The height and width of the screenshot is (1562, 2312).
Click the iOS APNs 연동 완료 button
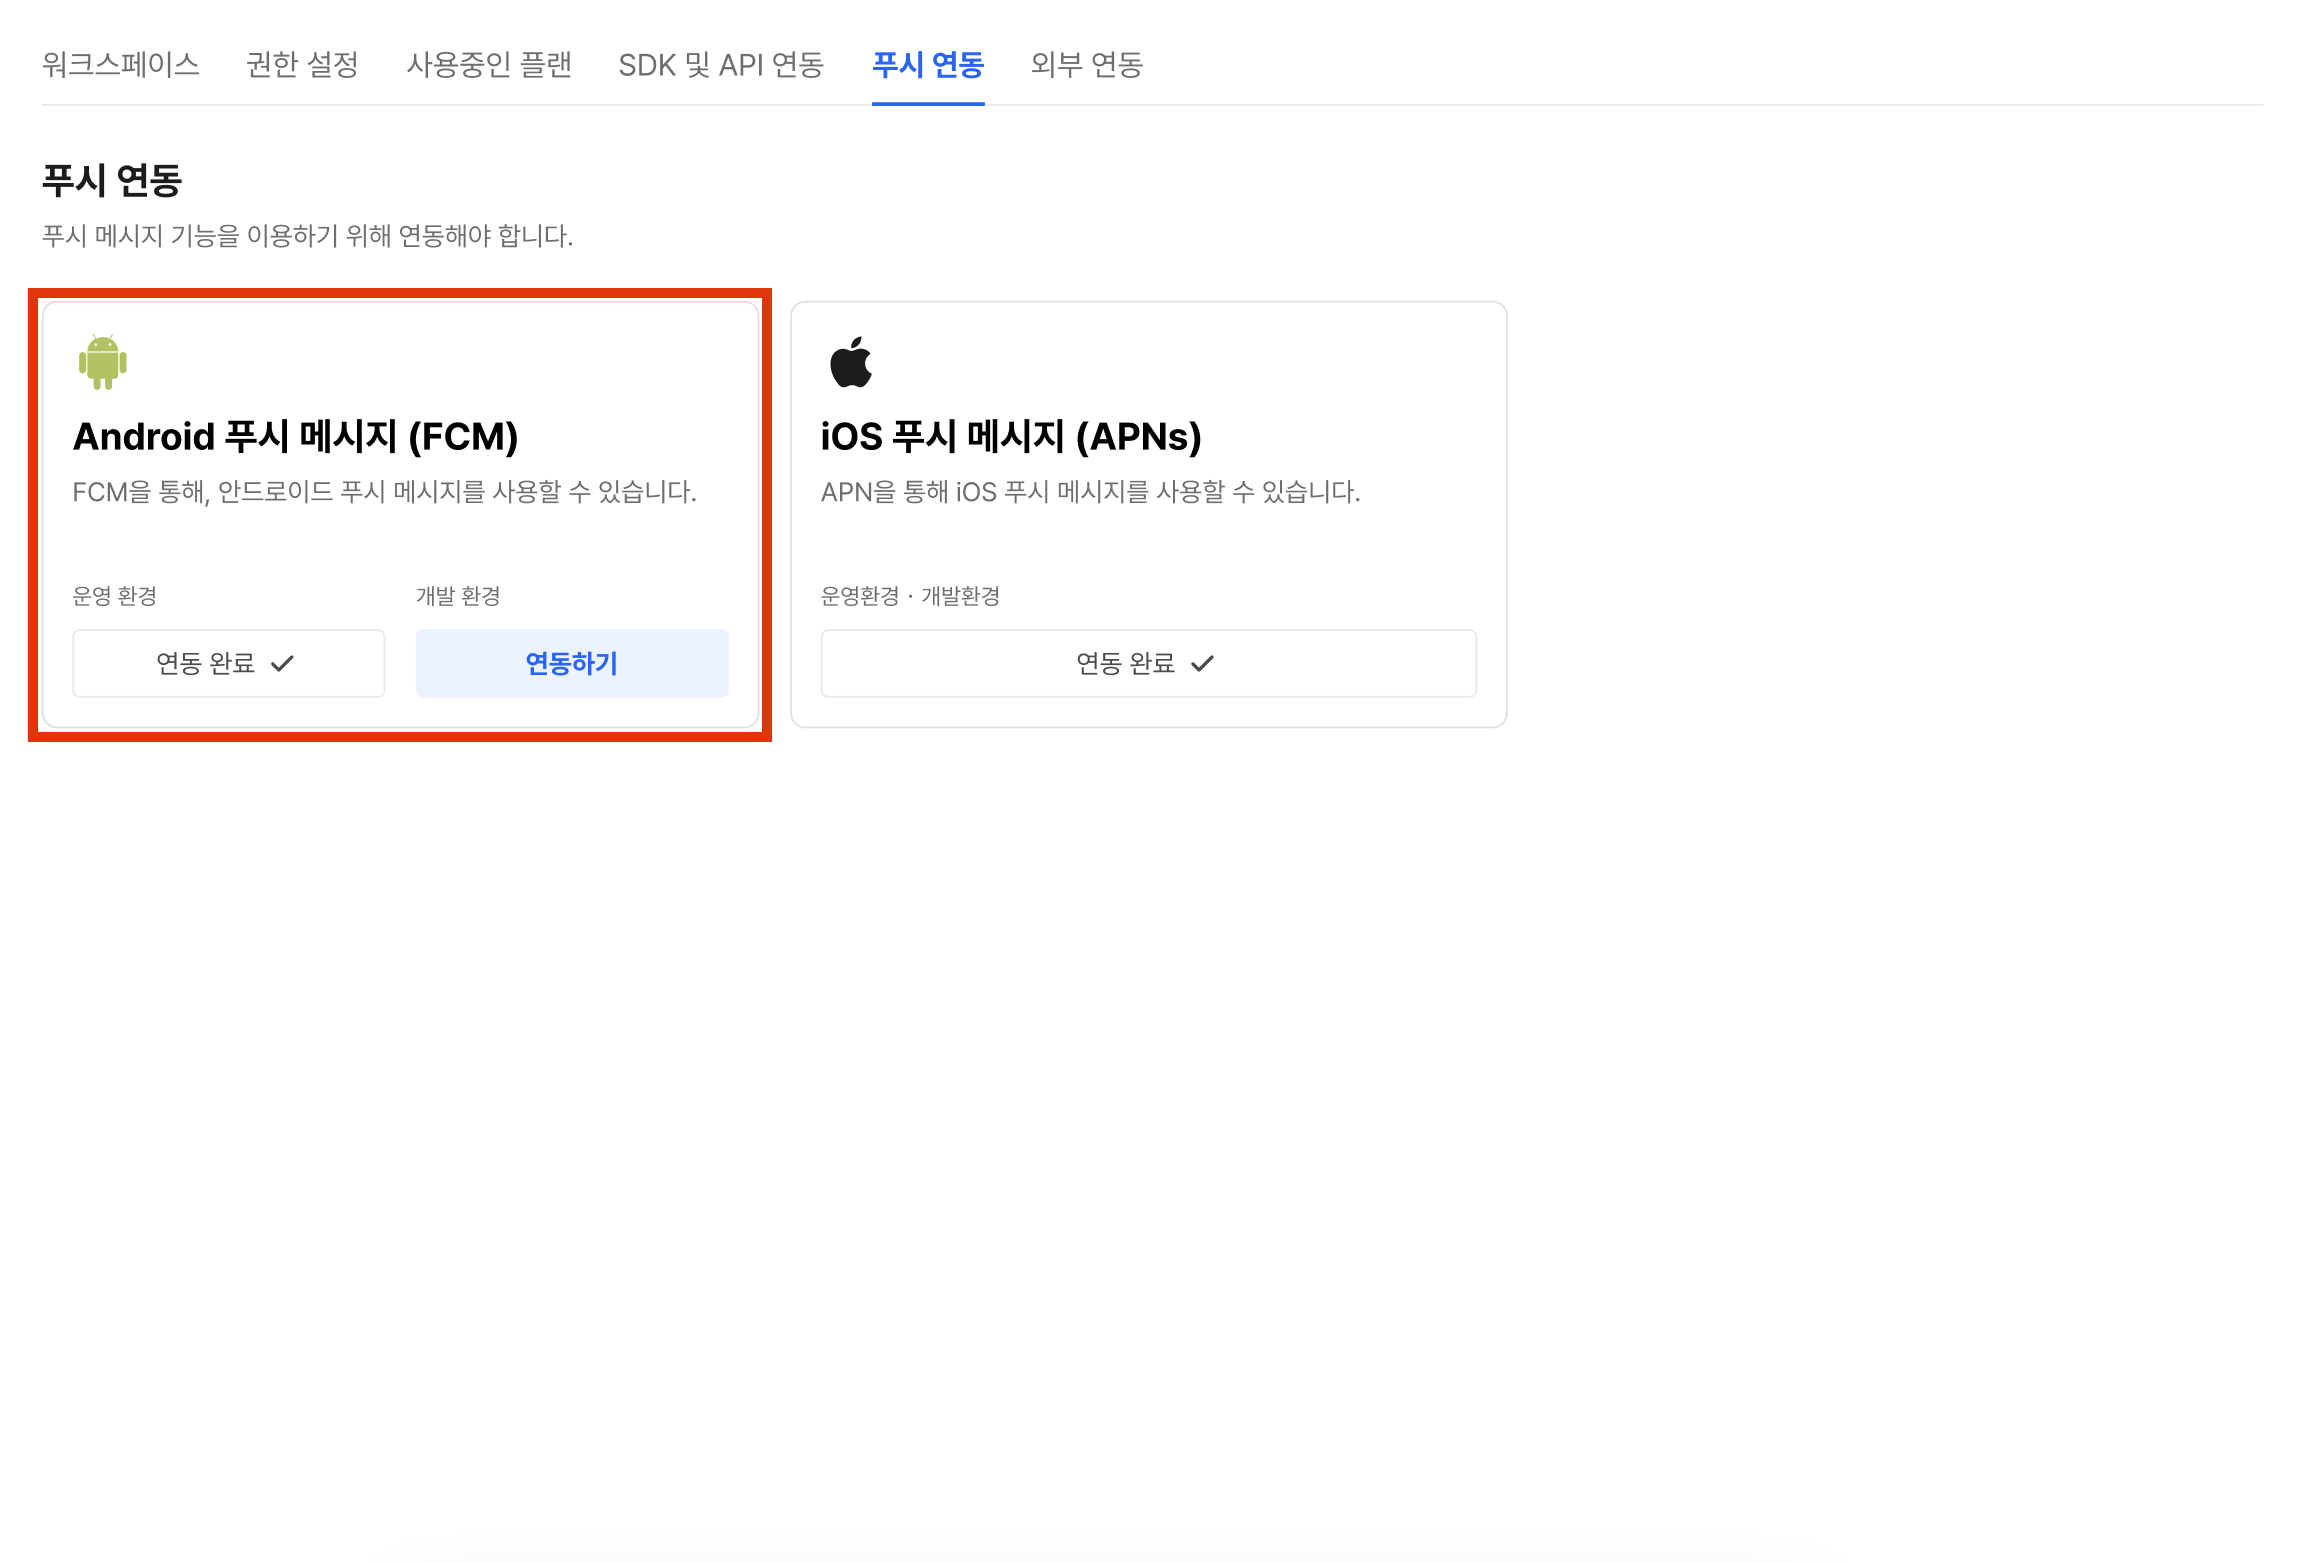click(1148, 663)
